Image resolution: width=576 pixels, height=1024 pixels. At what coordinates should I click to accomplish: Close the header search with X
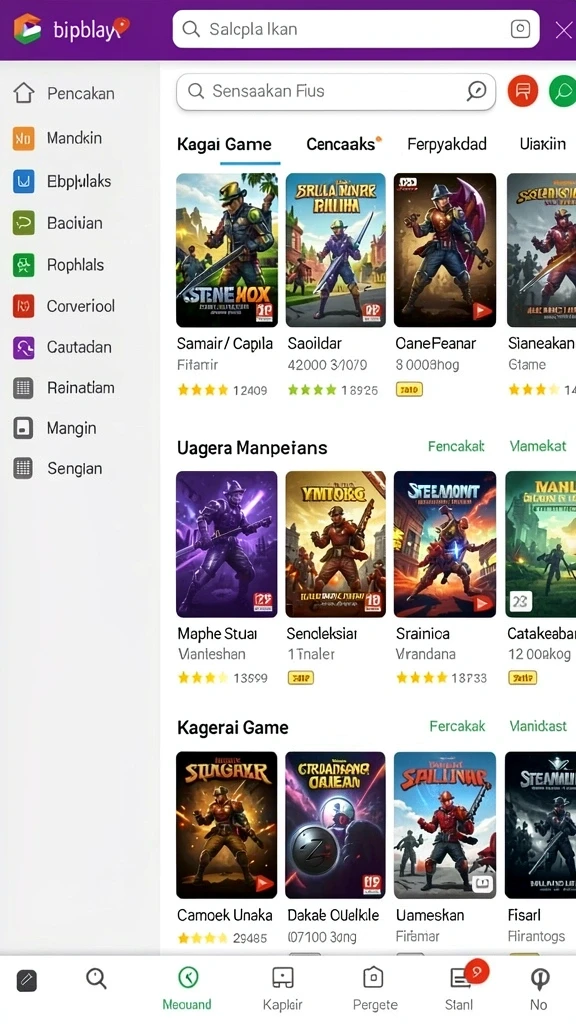[564, 29]
